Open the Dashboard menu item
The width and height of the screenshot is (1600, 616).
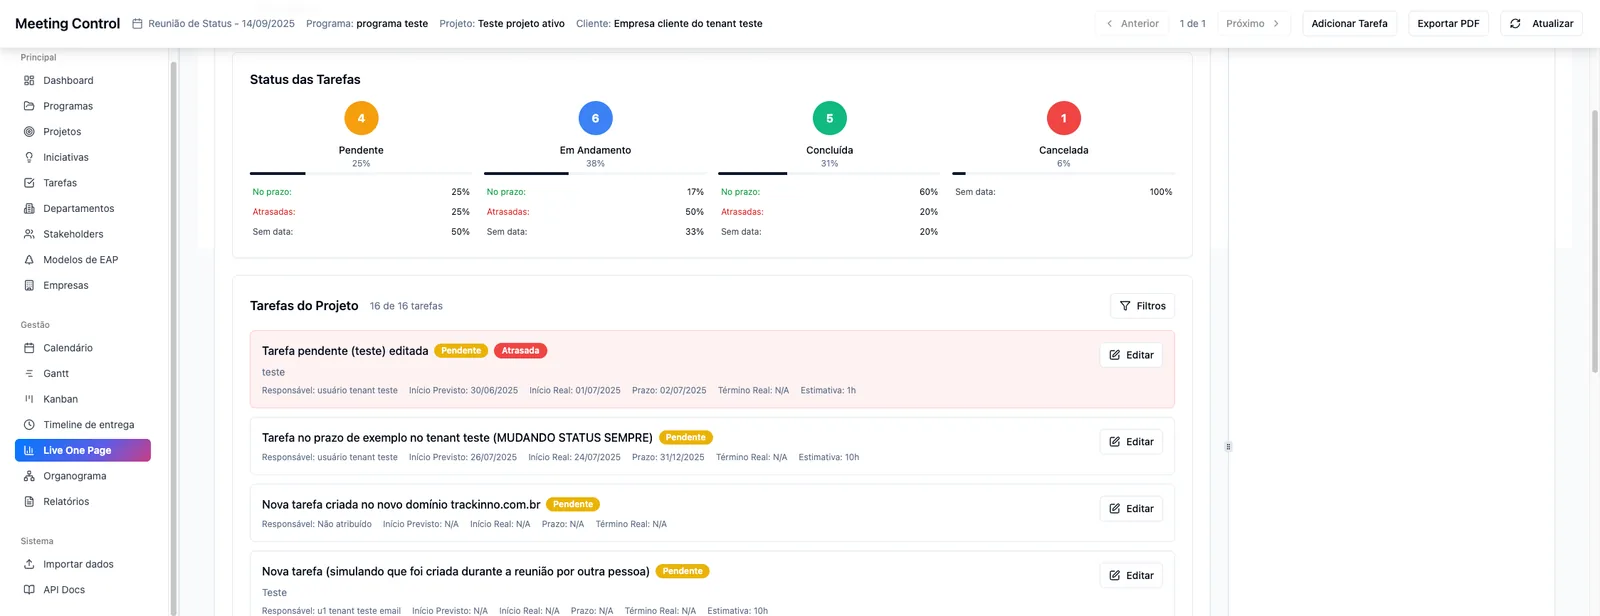[83, 81]
